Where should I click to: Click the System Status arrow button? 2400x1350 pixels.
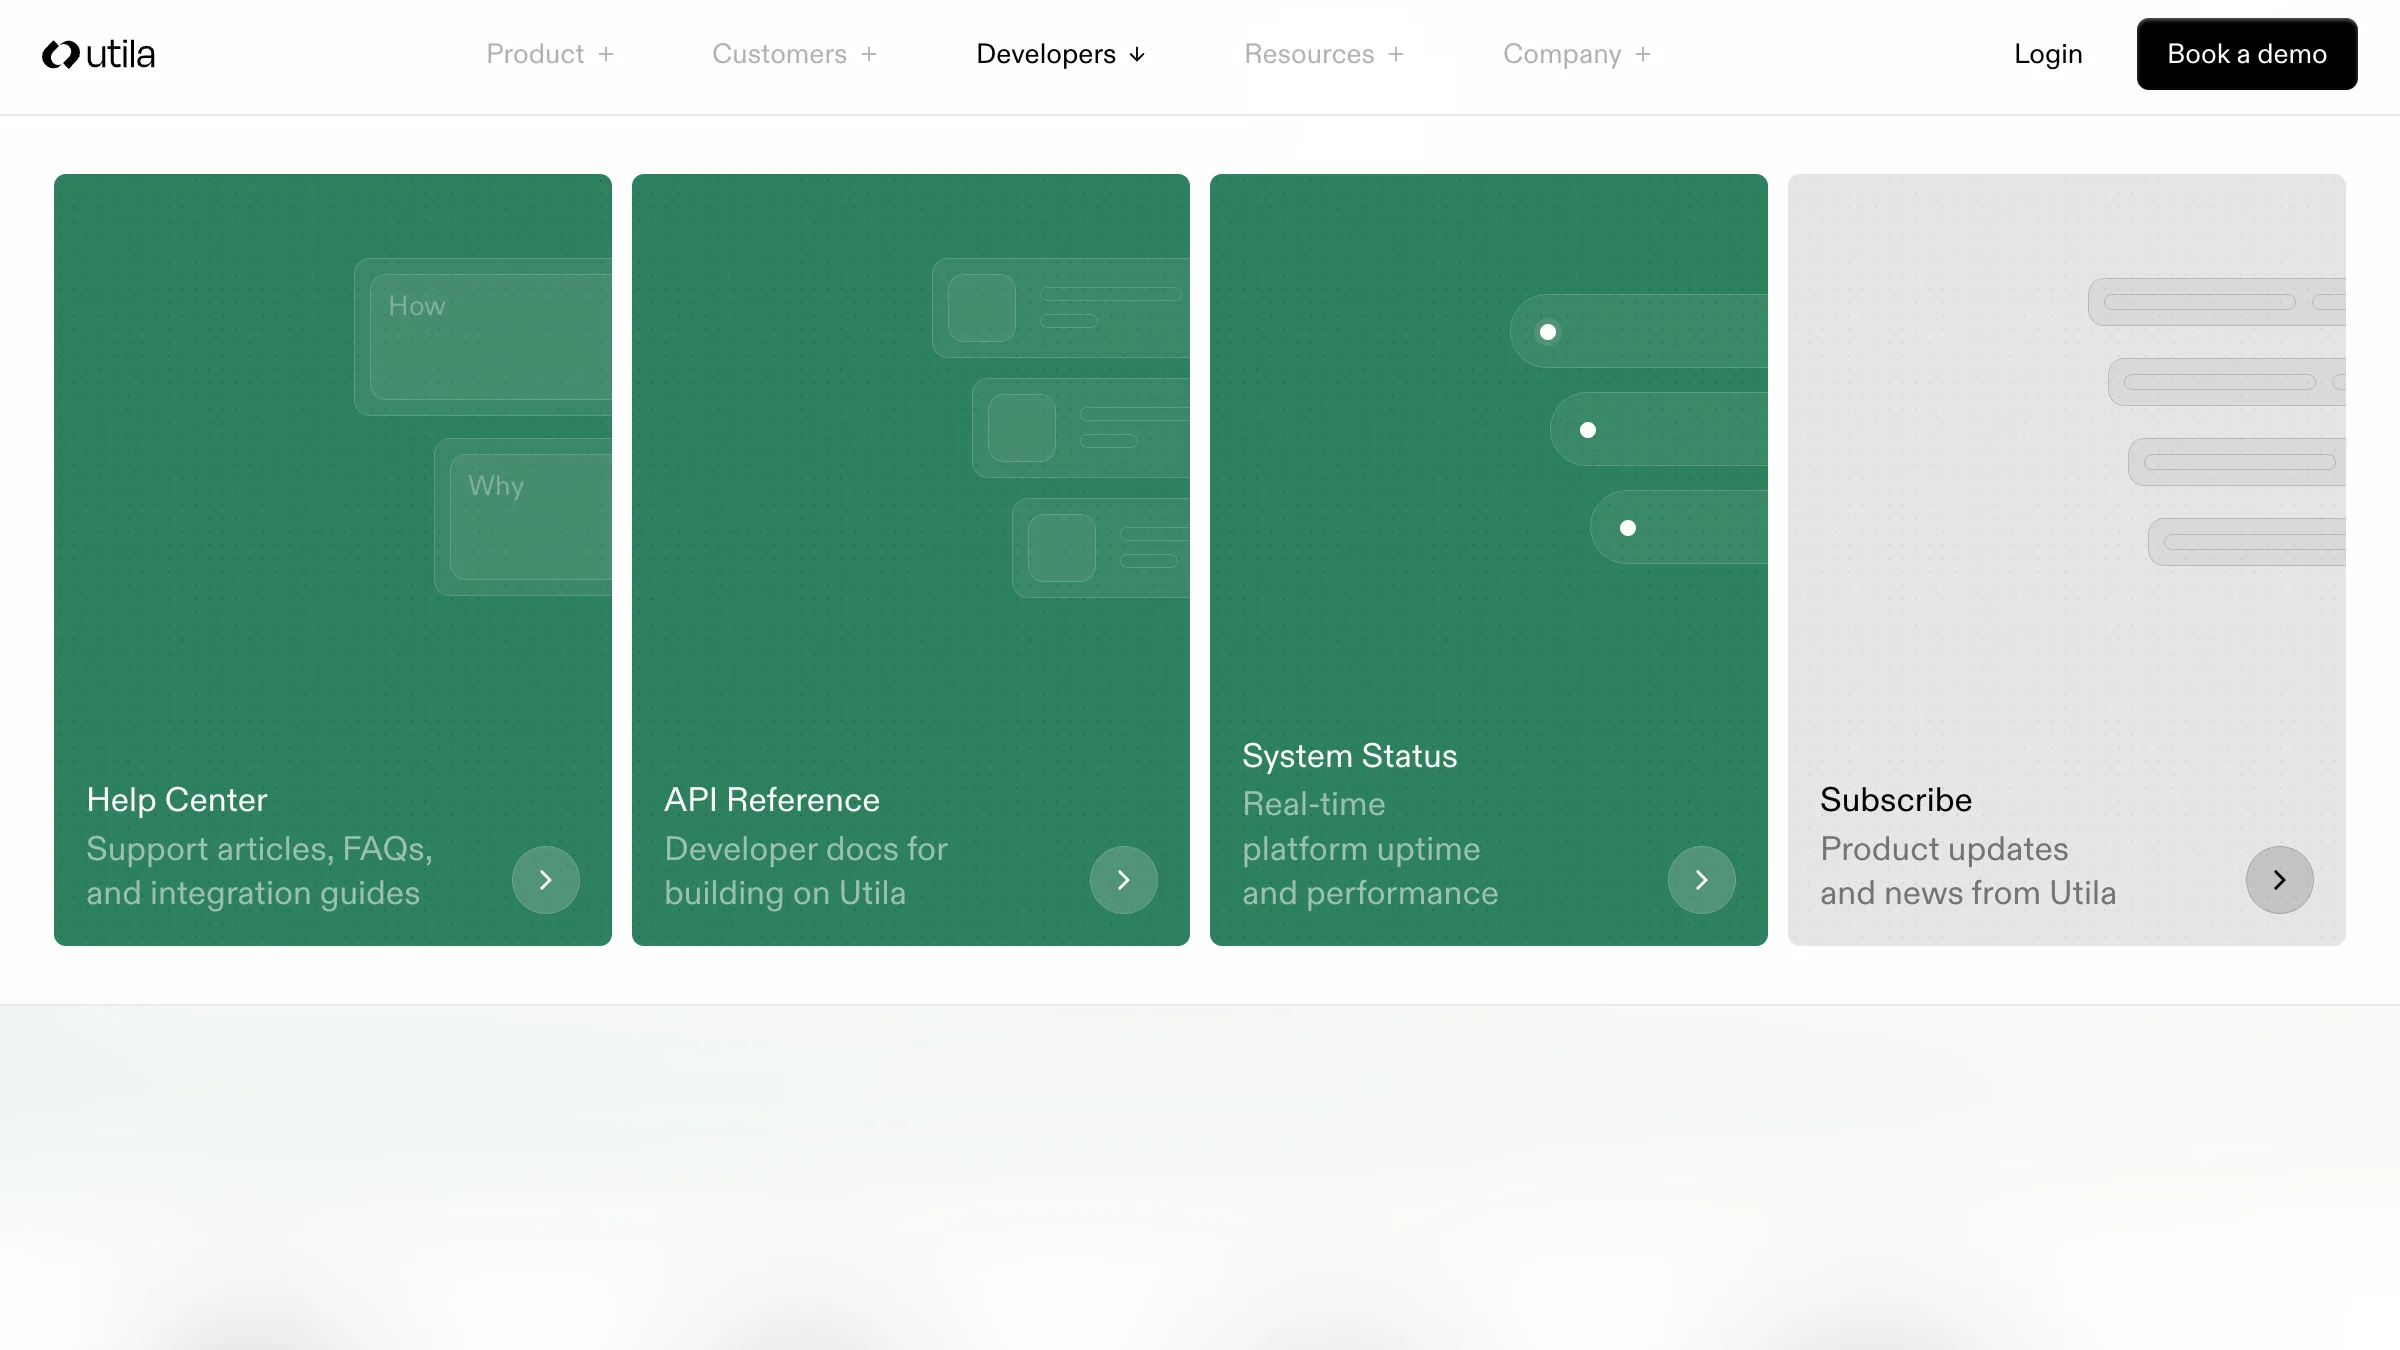click(x=1701, y=880)
